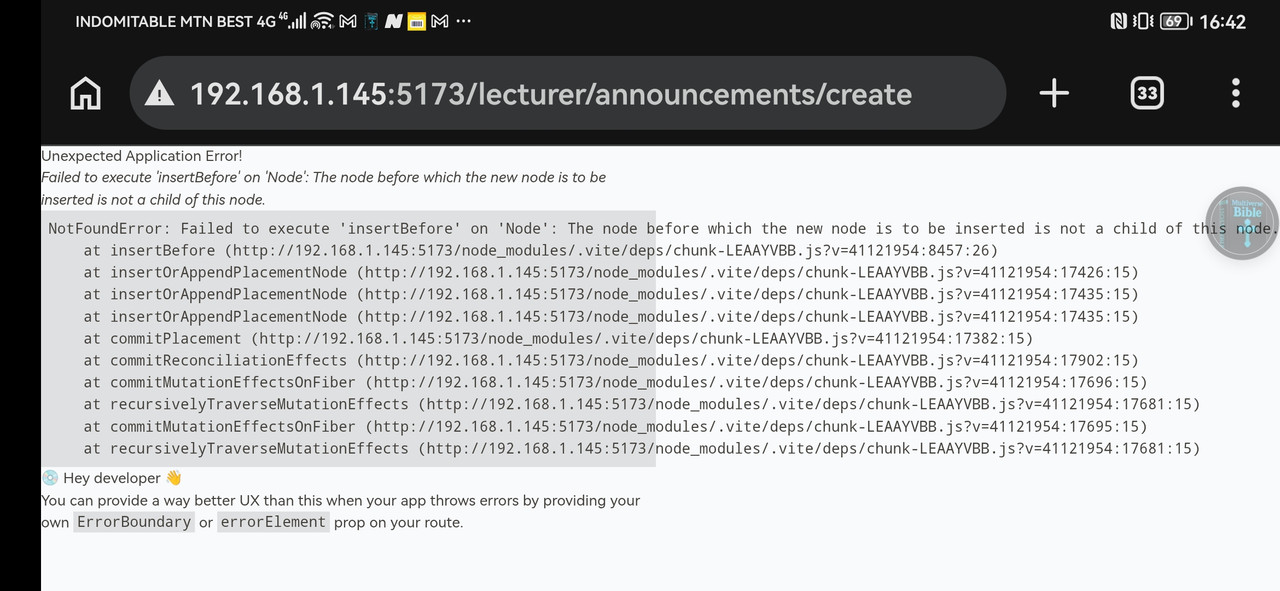The image size is (1280, 591).
Task: Tap the NFC status icon
Action: point(1118,21)
